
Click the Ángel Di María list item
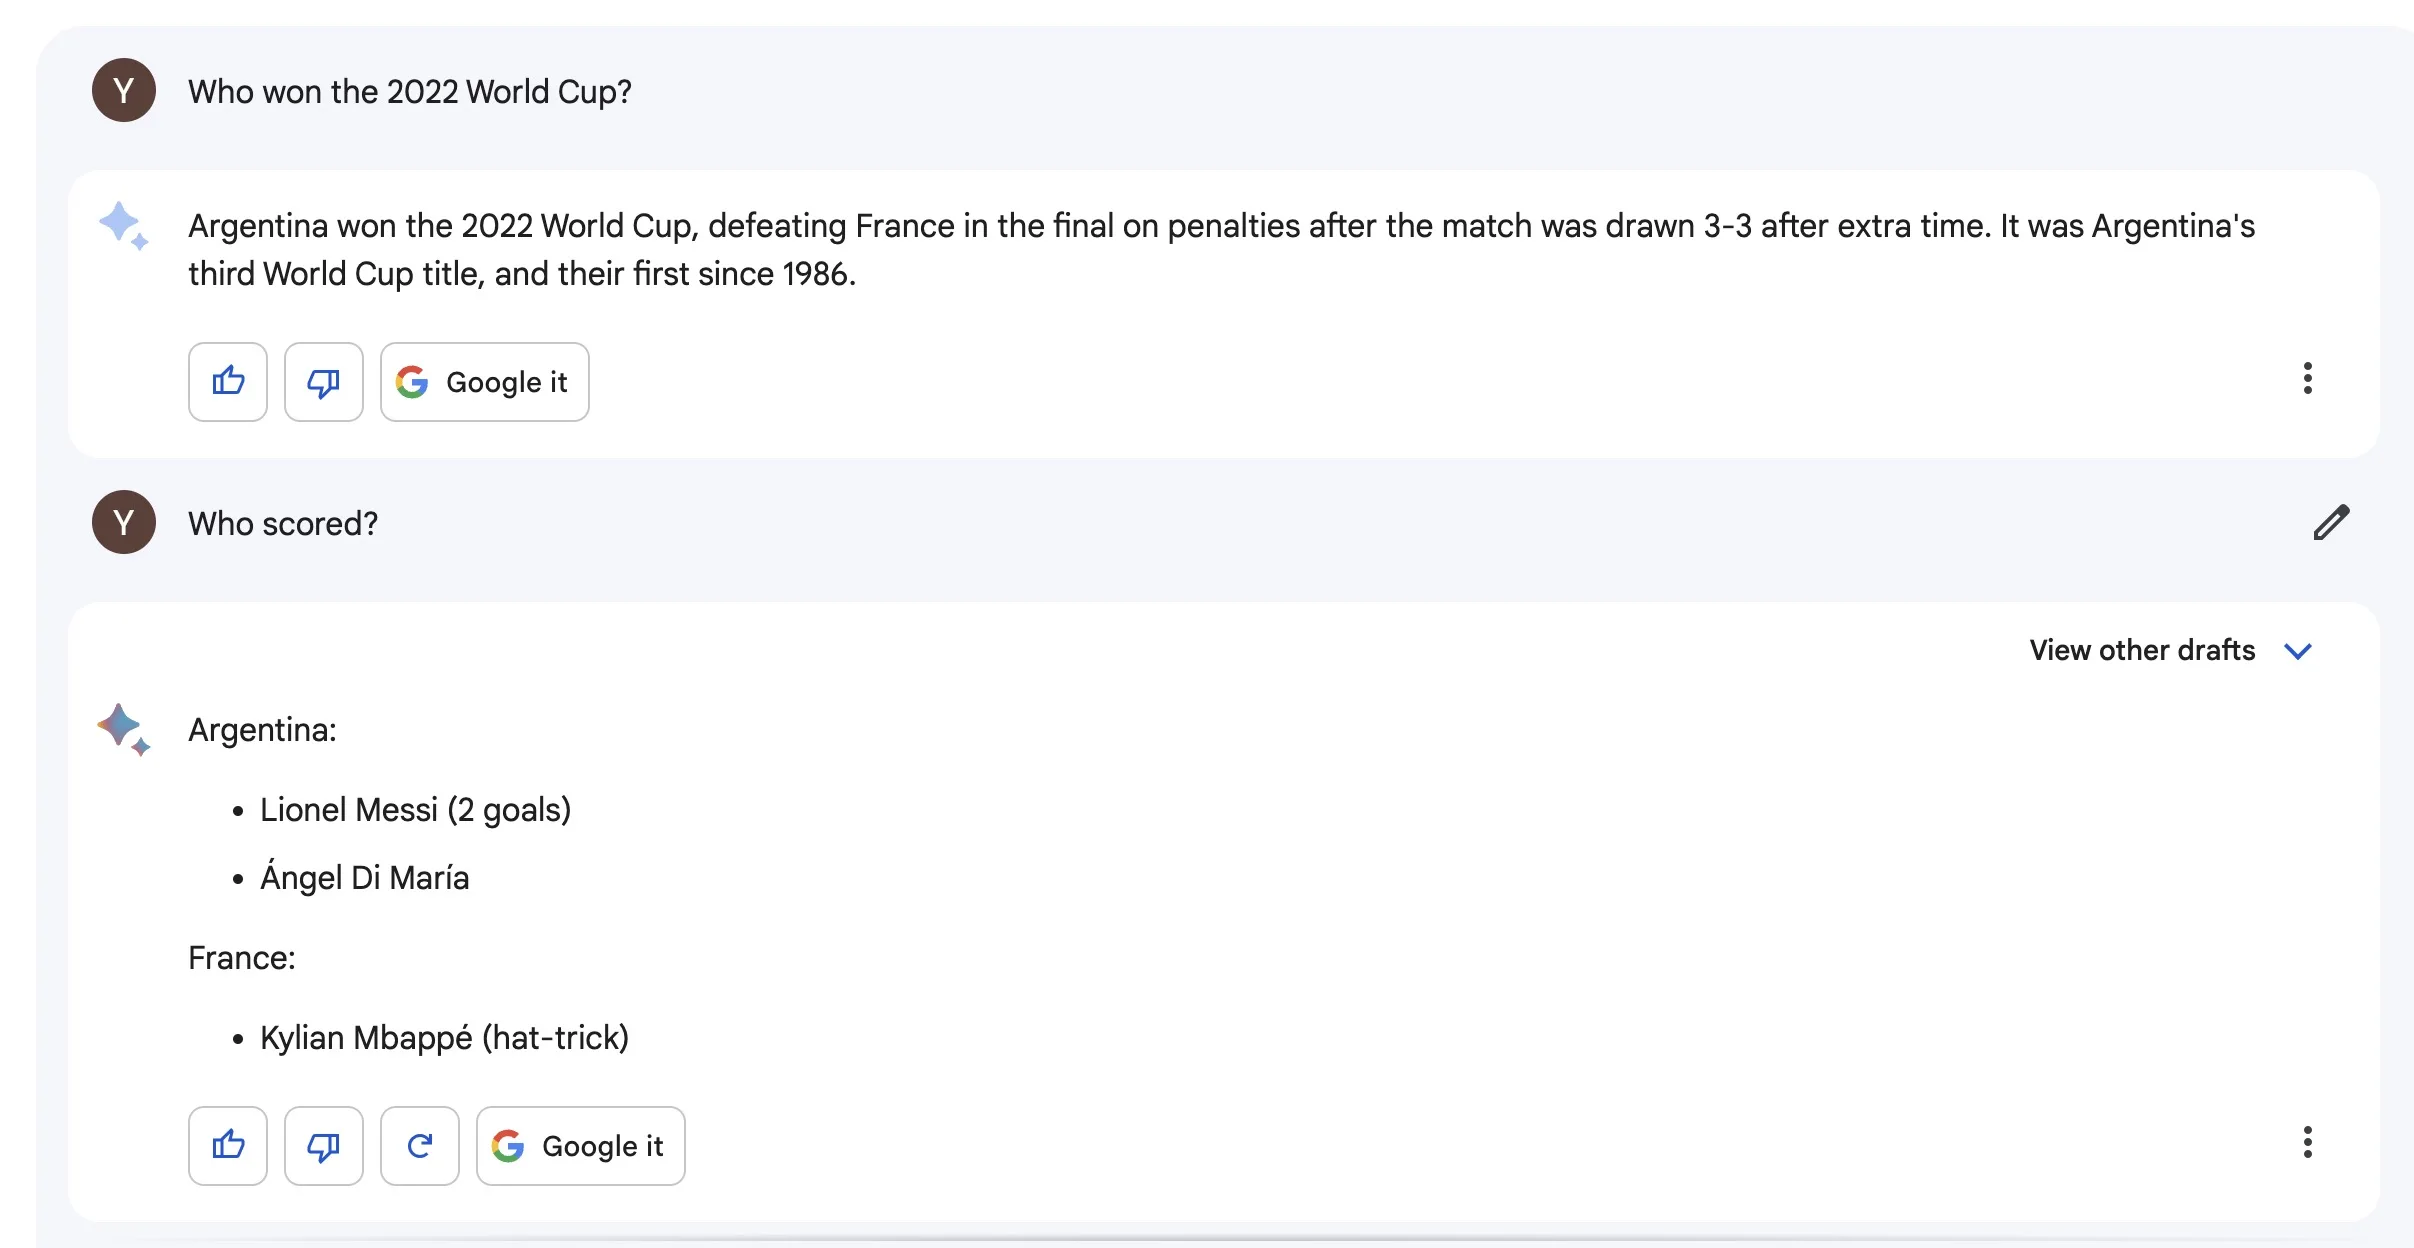364,878
